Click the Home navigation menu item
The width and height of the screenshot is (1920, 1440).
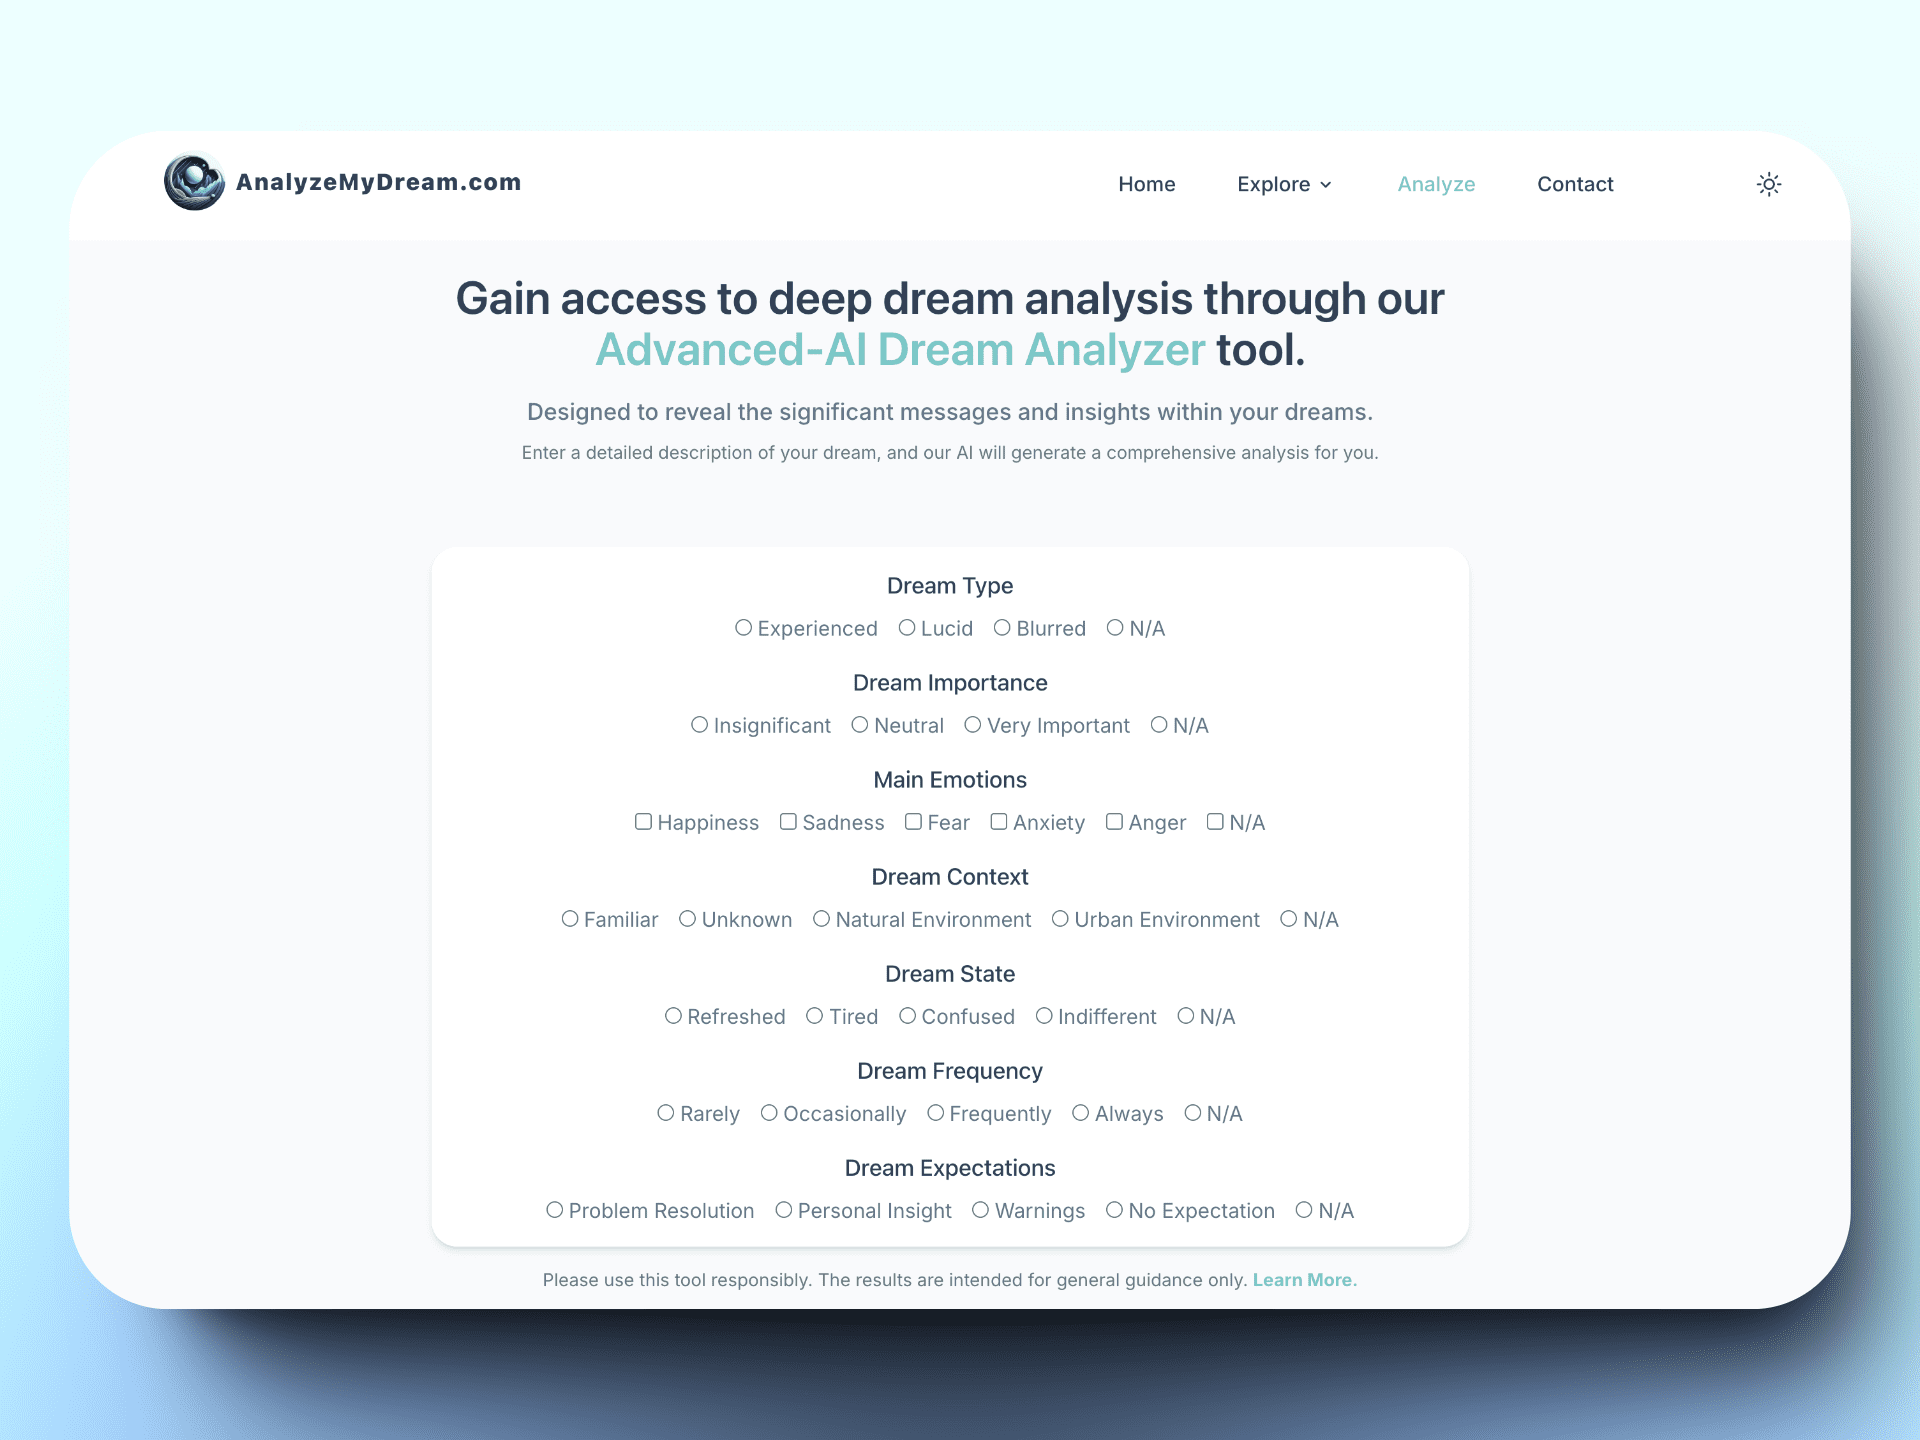(1146, 185)
